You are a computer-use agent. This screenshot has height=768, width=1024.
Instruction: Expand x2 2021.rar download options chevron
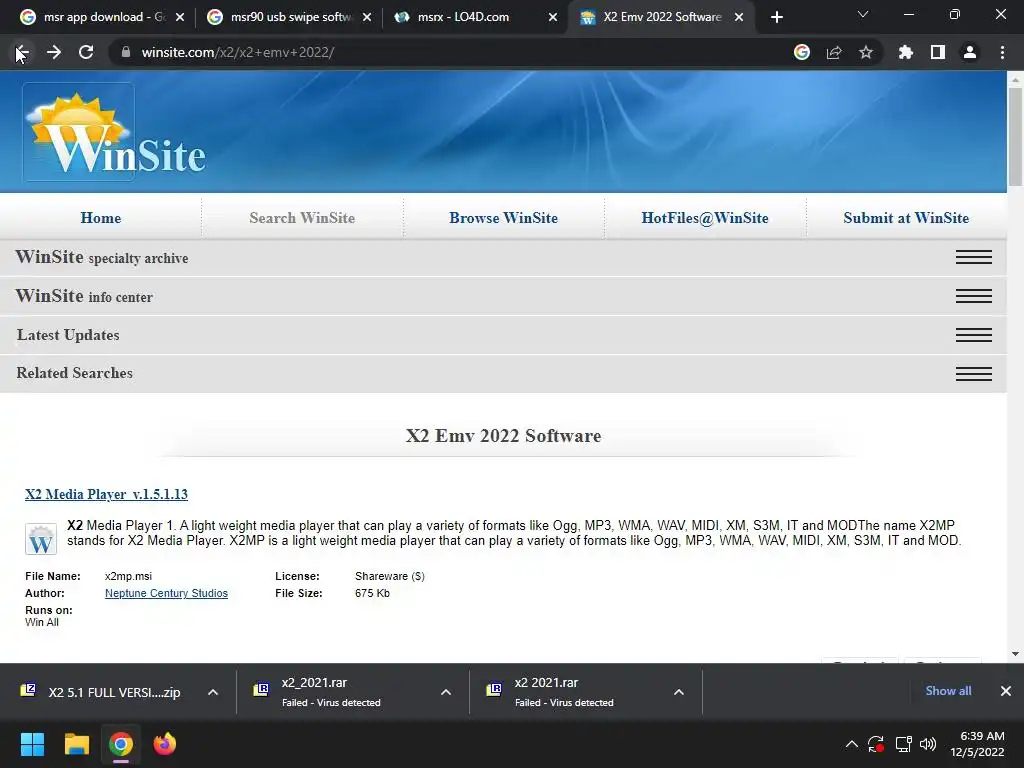[679, 692]
